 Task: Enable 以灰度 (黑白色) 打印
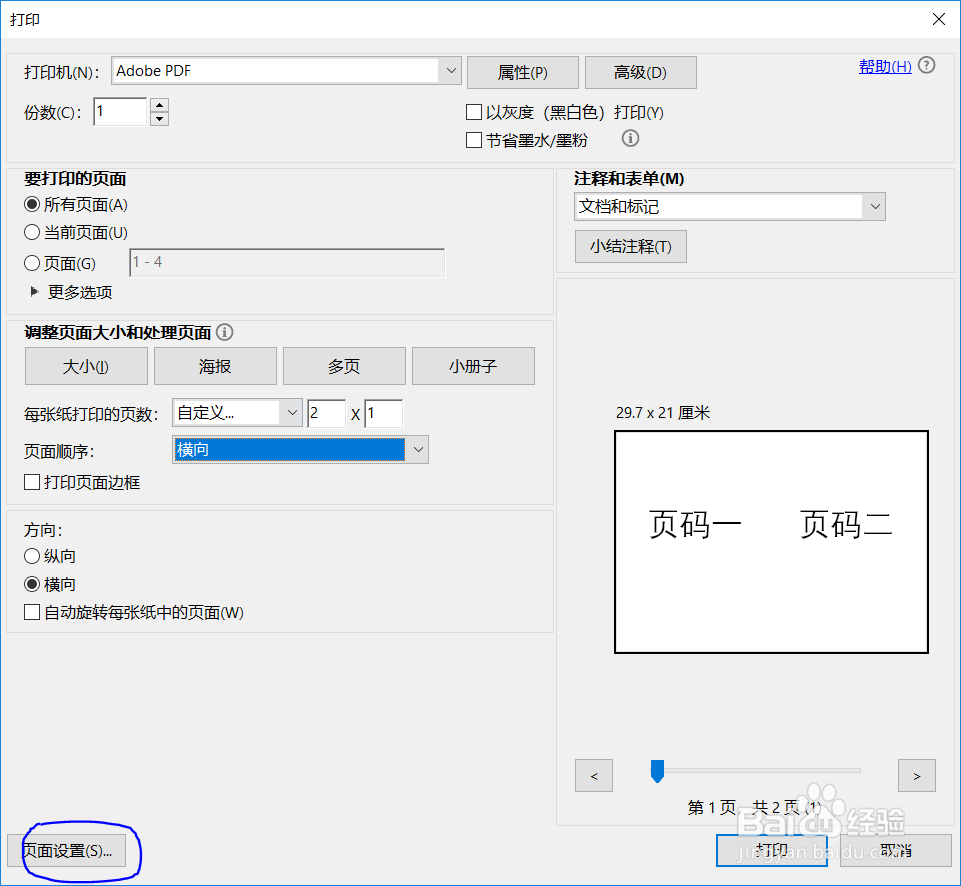474,112
